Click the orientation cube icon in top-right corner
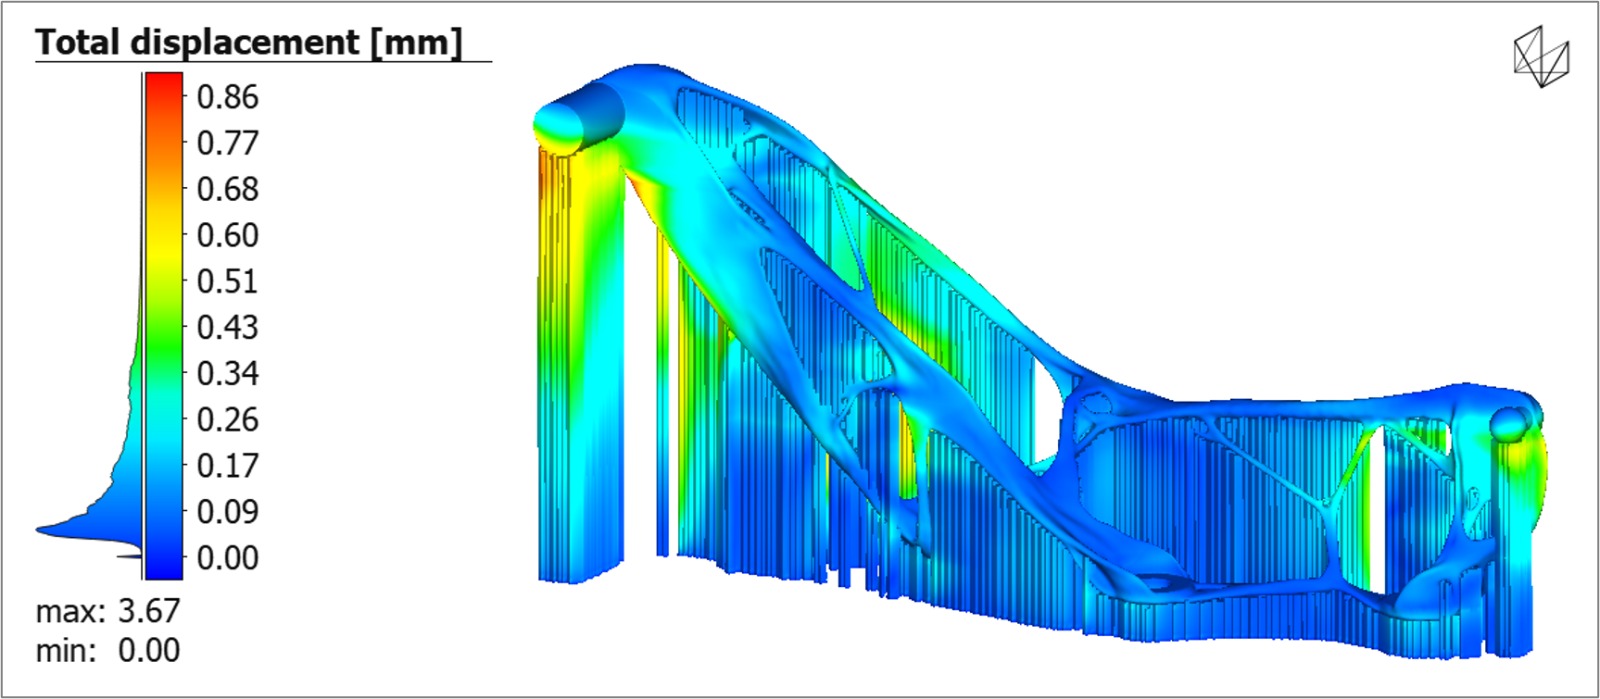 (1541, 58)
